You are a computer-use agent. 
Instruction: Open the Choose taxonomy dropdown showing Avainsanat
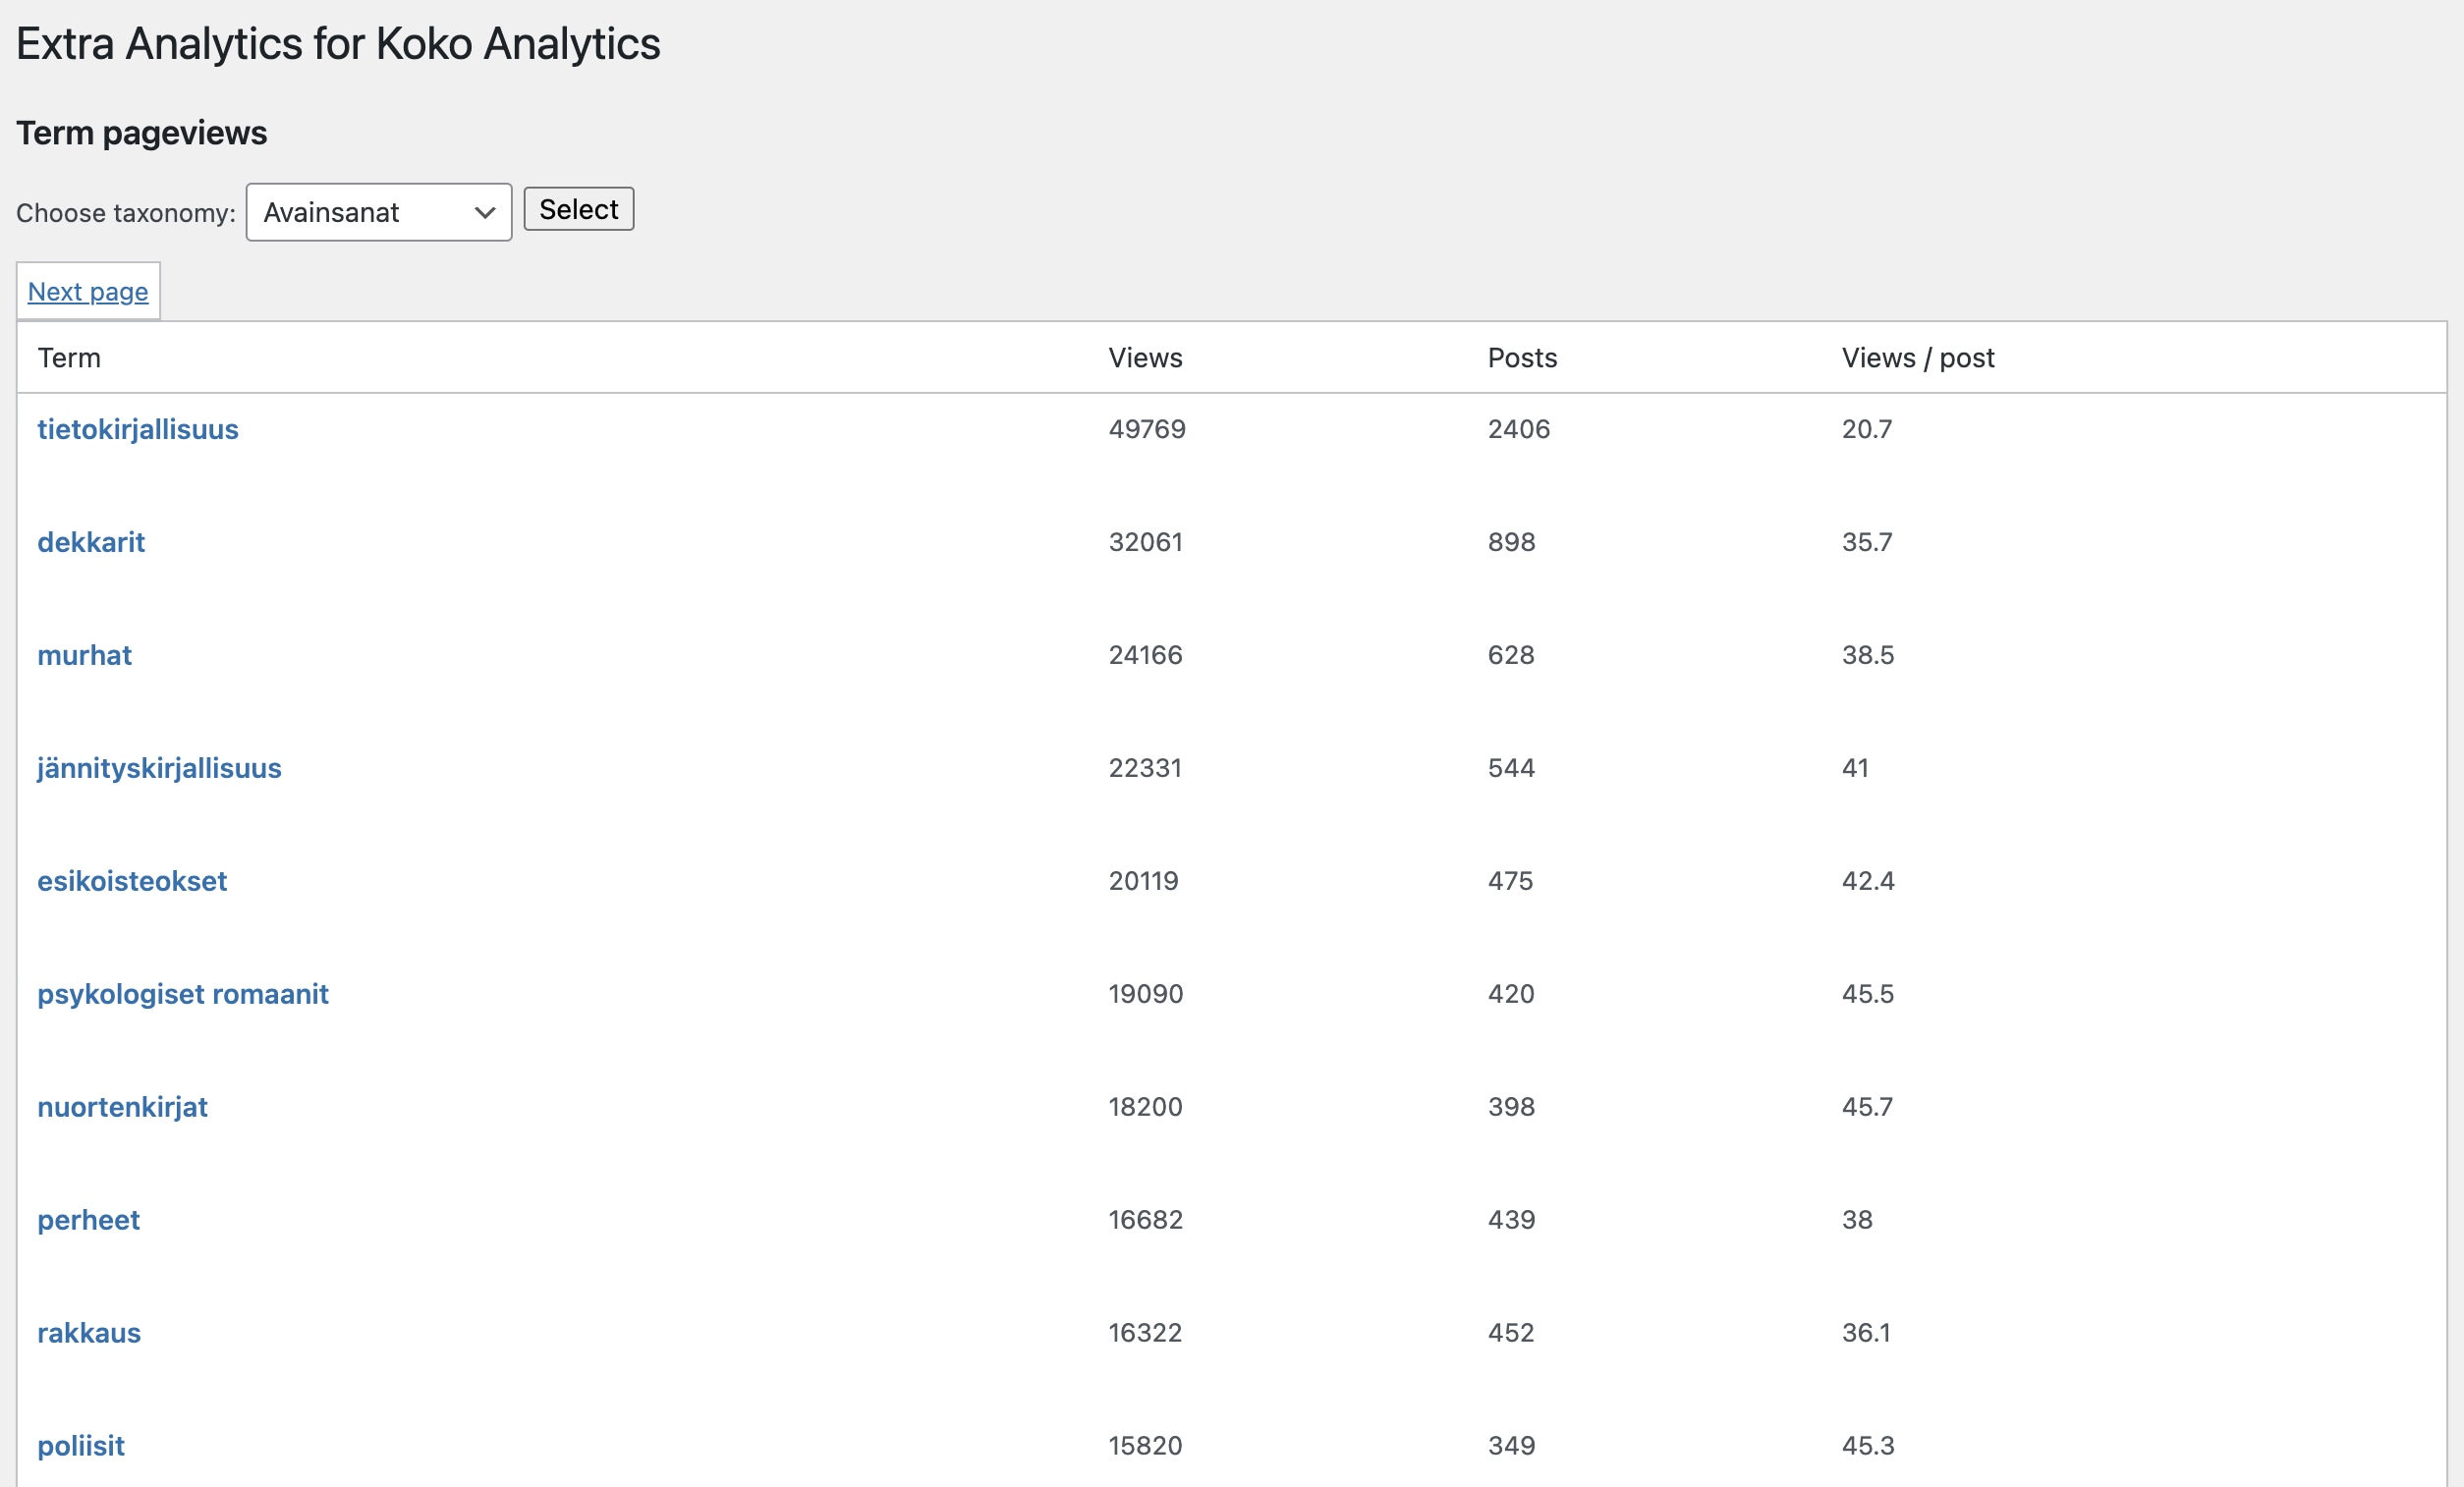coord(379,212)
